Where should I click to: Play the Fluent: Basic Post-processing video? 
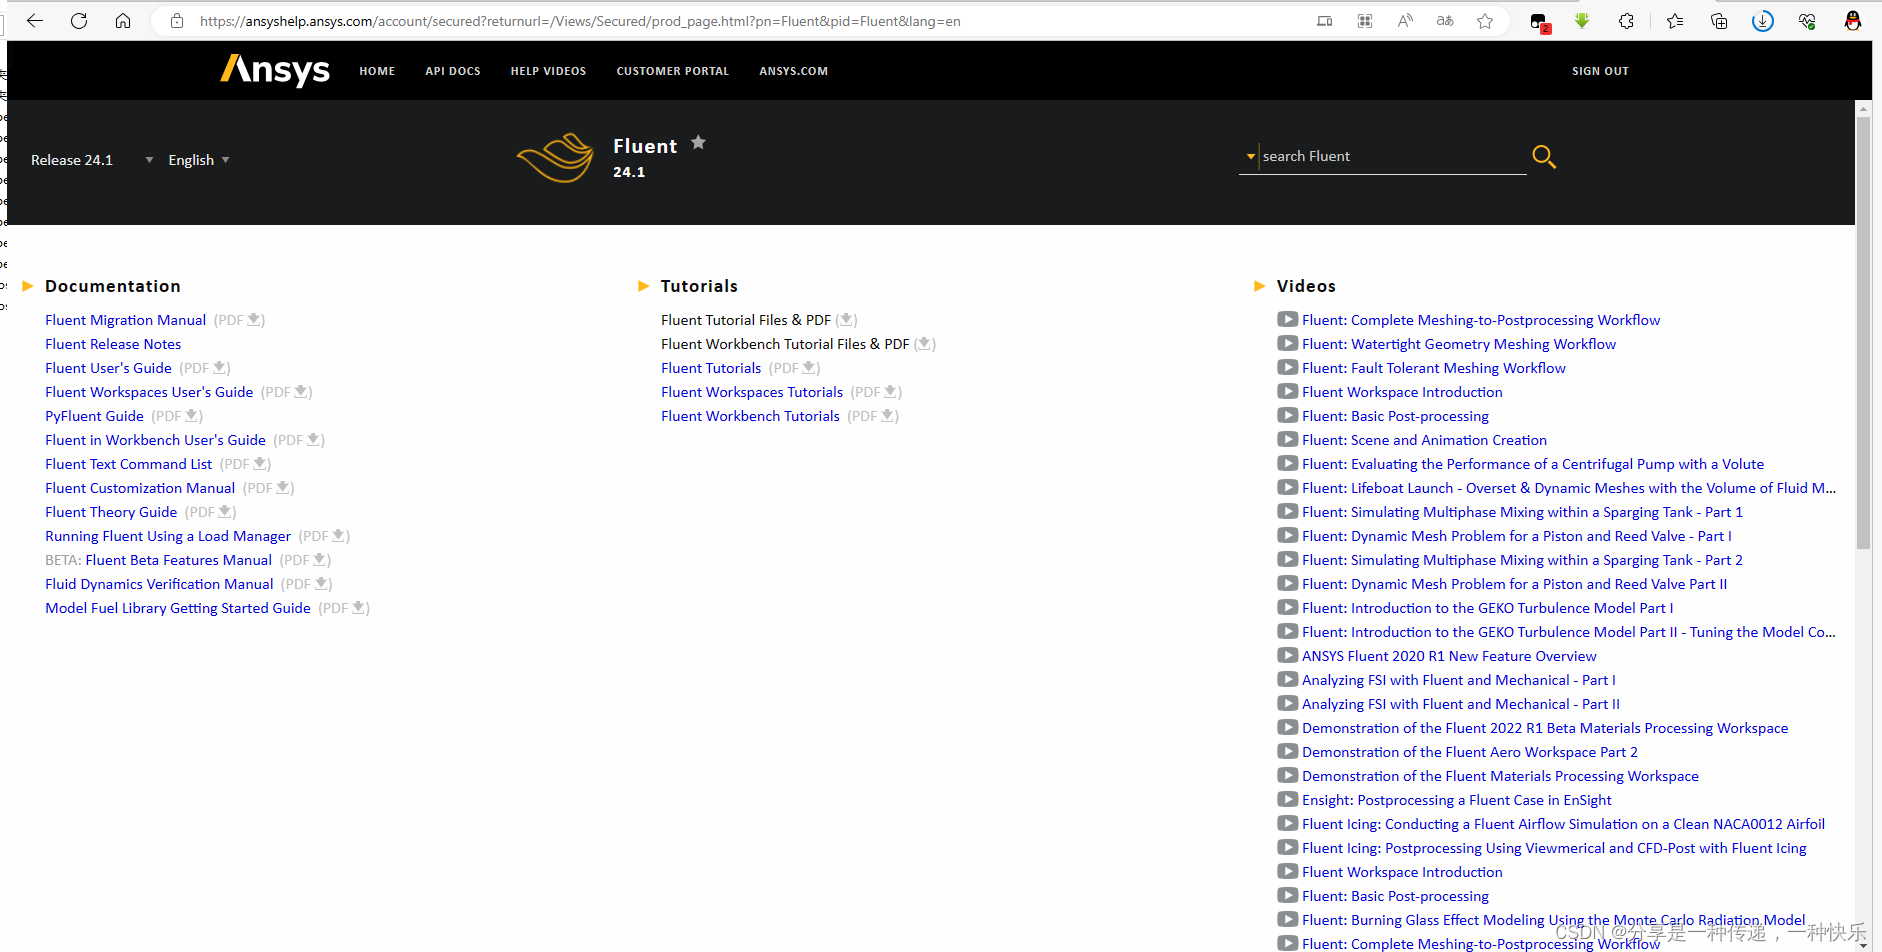[x=1394, y=415]
